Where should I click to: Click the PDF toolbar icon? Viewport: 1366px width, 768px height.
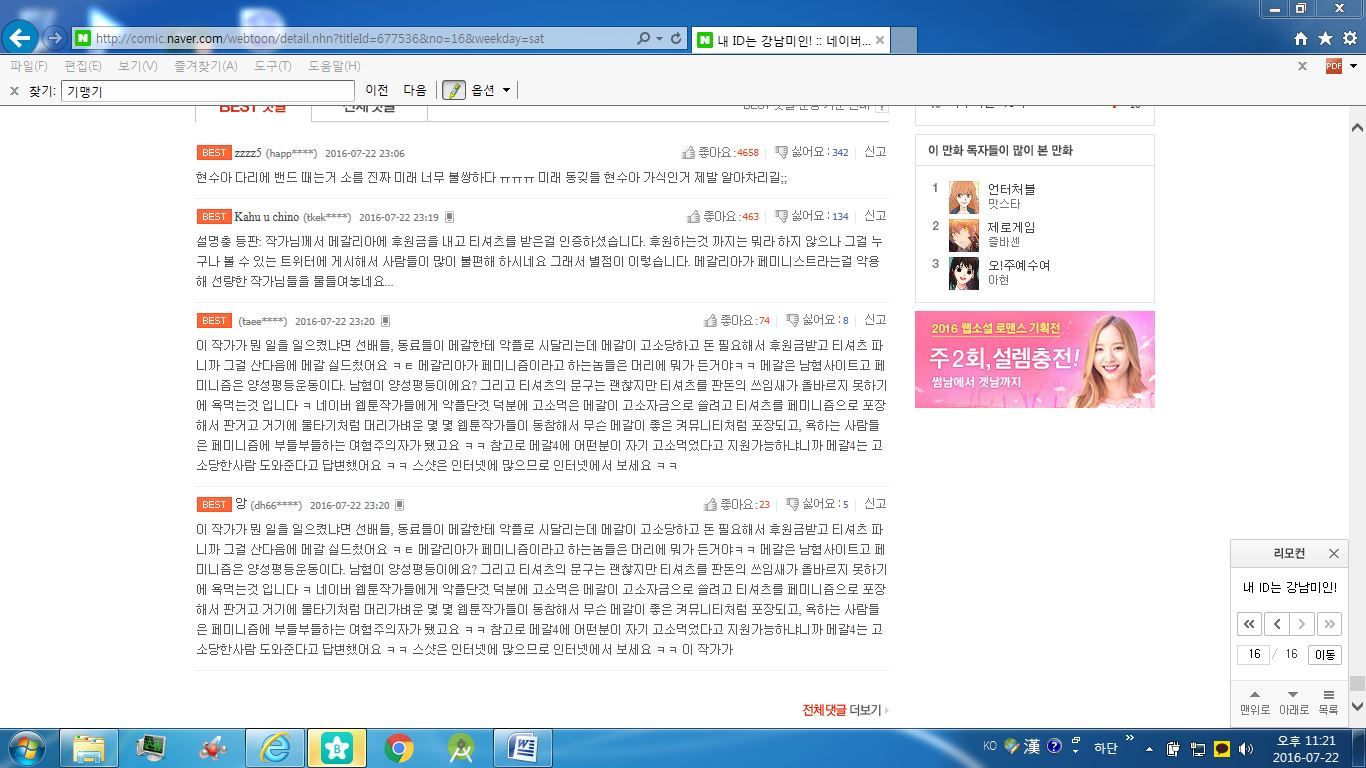[1333, 66]
